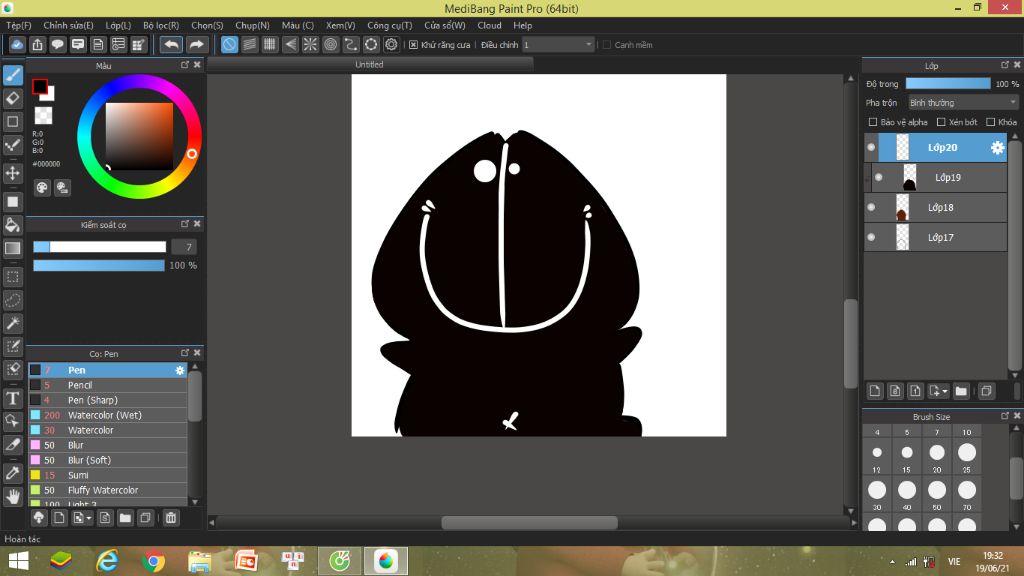Select the Gradient tool
This screenshot has width=1024, height=576.
(13, 248)
